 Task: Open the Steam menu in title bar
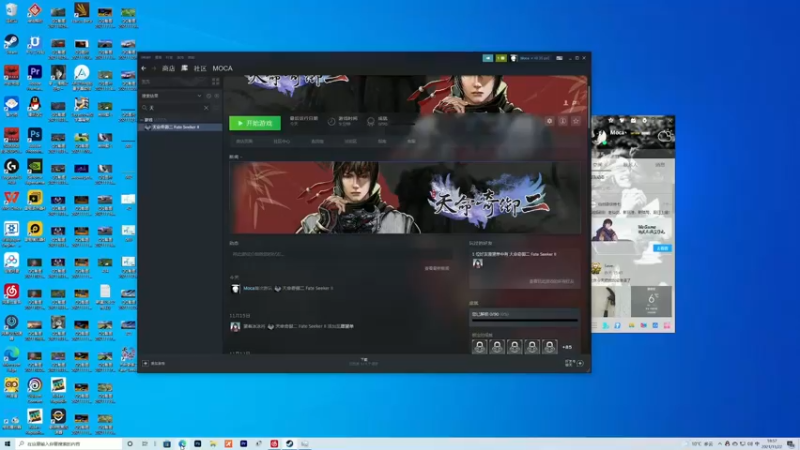click(x=146, y=57)
